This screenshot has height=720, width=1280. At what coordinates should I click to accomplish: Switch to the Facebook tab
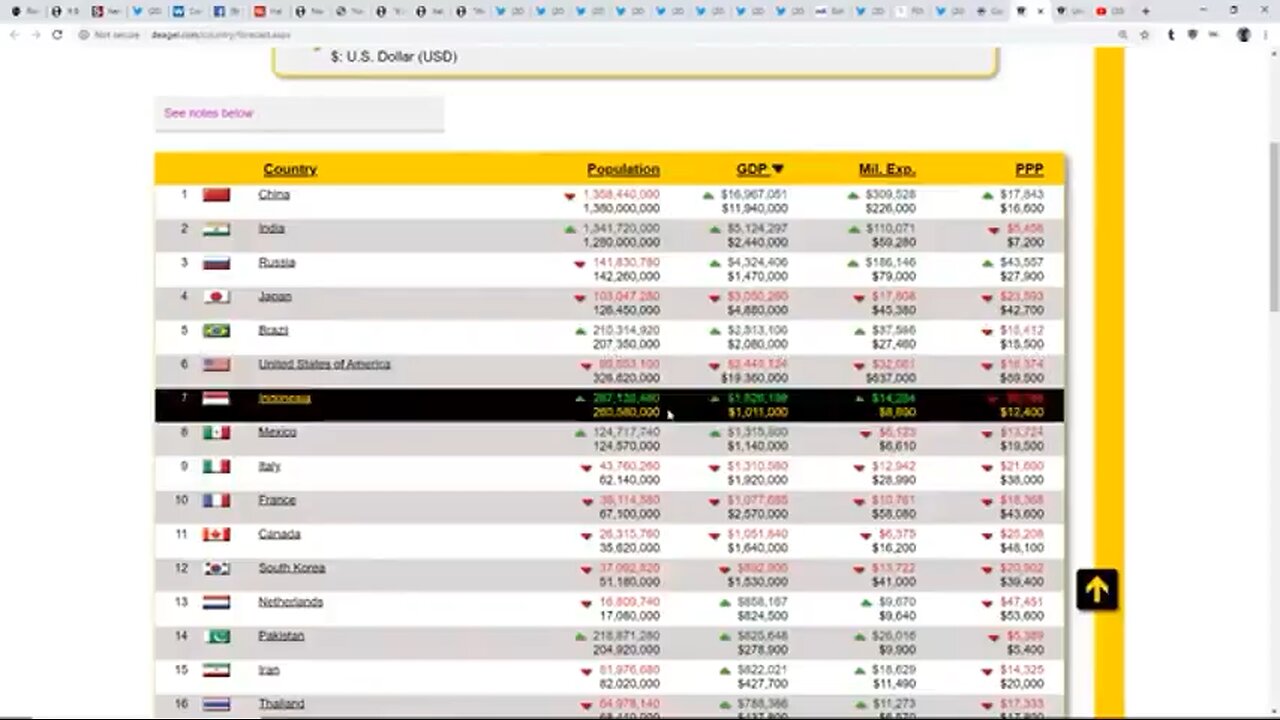click(226, 11)
